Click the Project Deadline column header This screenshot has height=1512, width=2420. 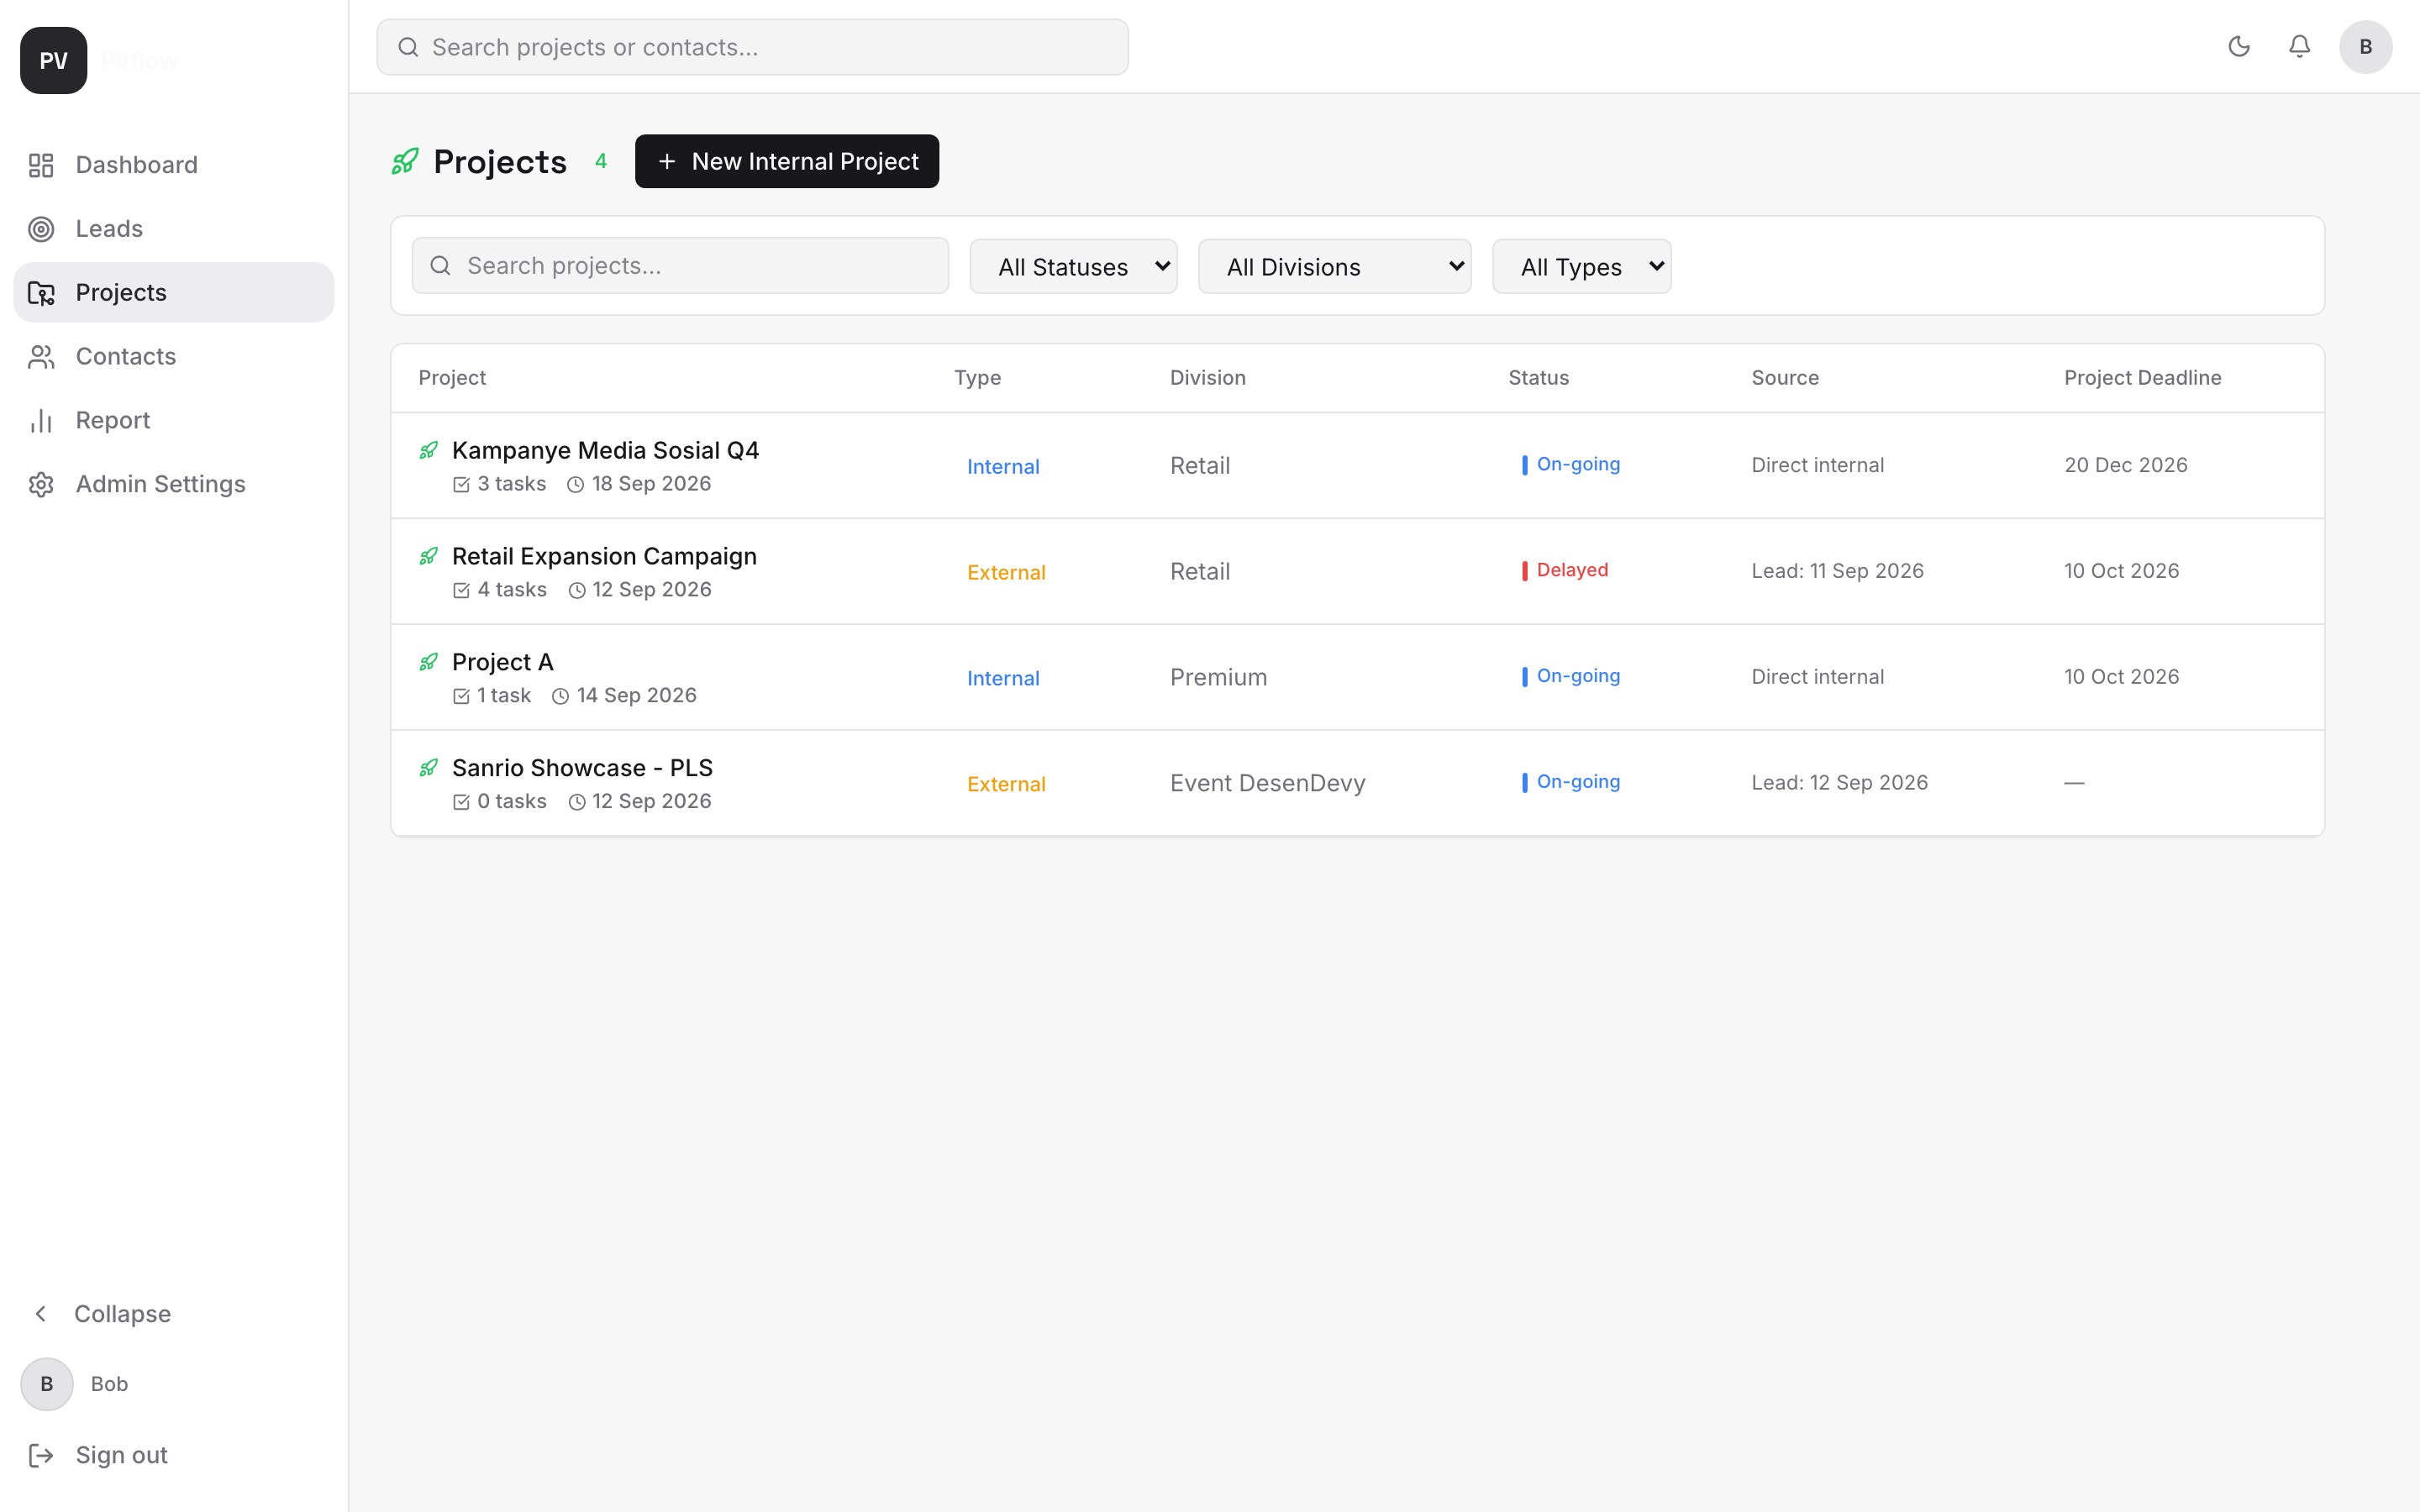2142,378
